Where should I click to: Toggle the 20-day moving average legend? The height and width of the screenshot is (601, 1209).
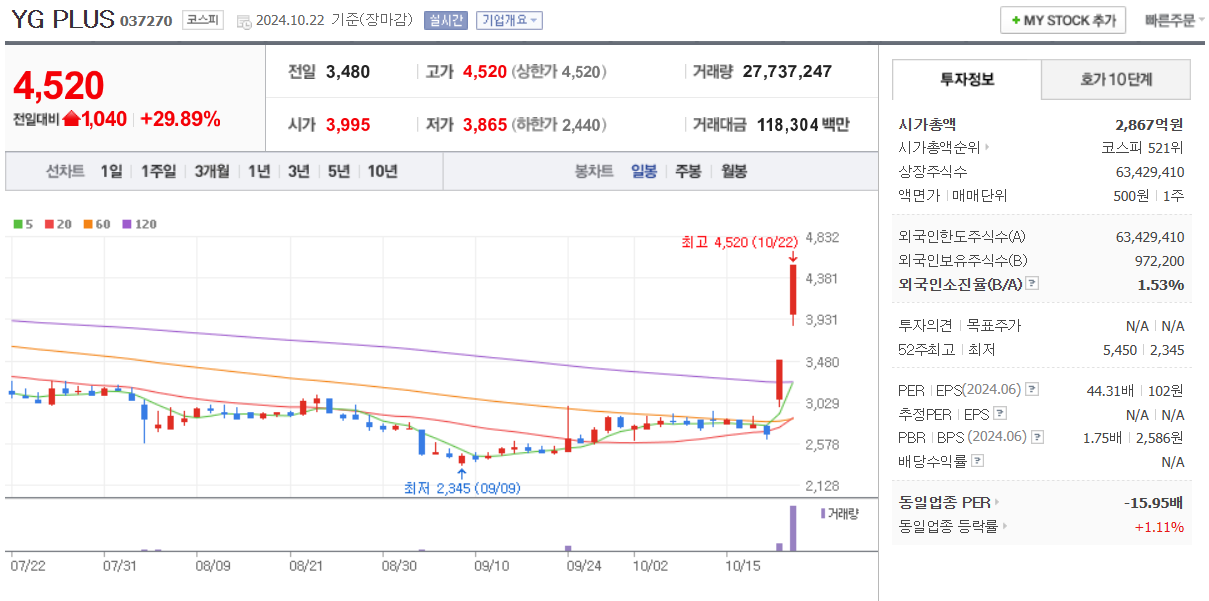pyautogui.click(x=57, y=224)
